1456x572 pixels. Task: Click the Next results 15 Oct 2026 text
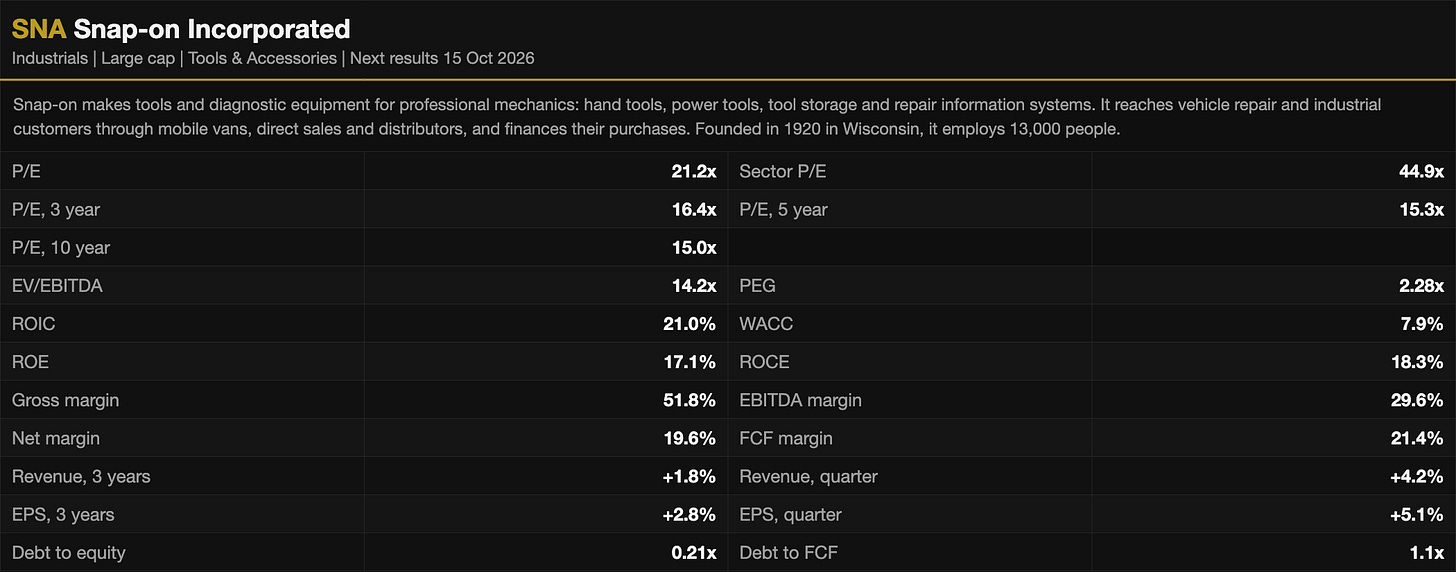coord(442,58)
